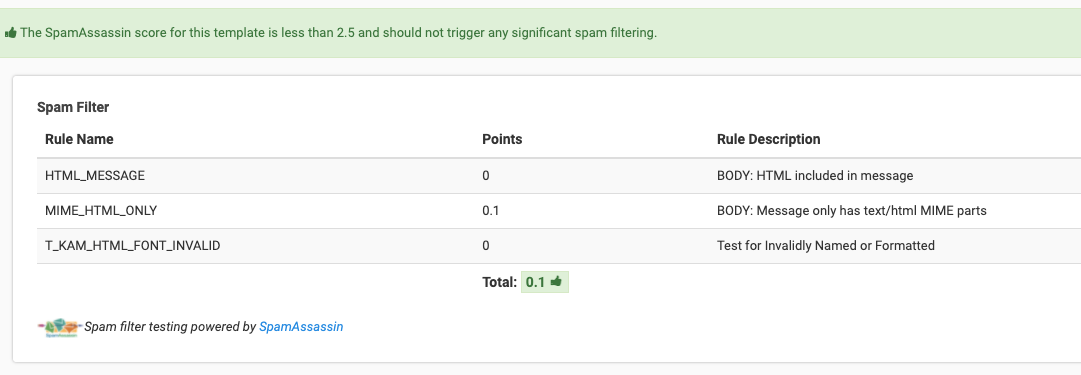
Task: Click 'BODY: HTML included in message' description
Action: tap(815, 176)
